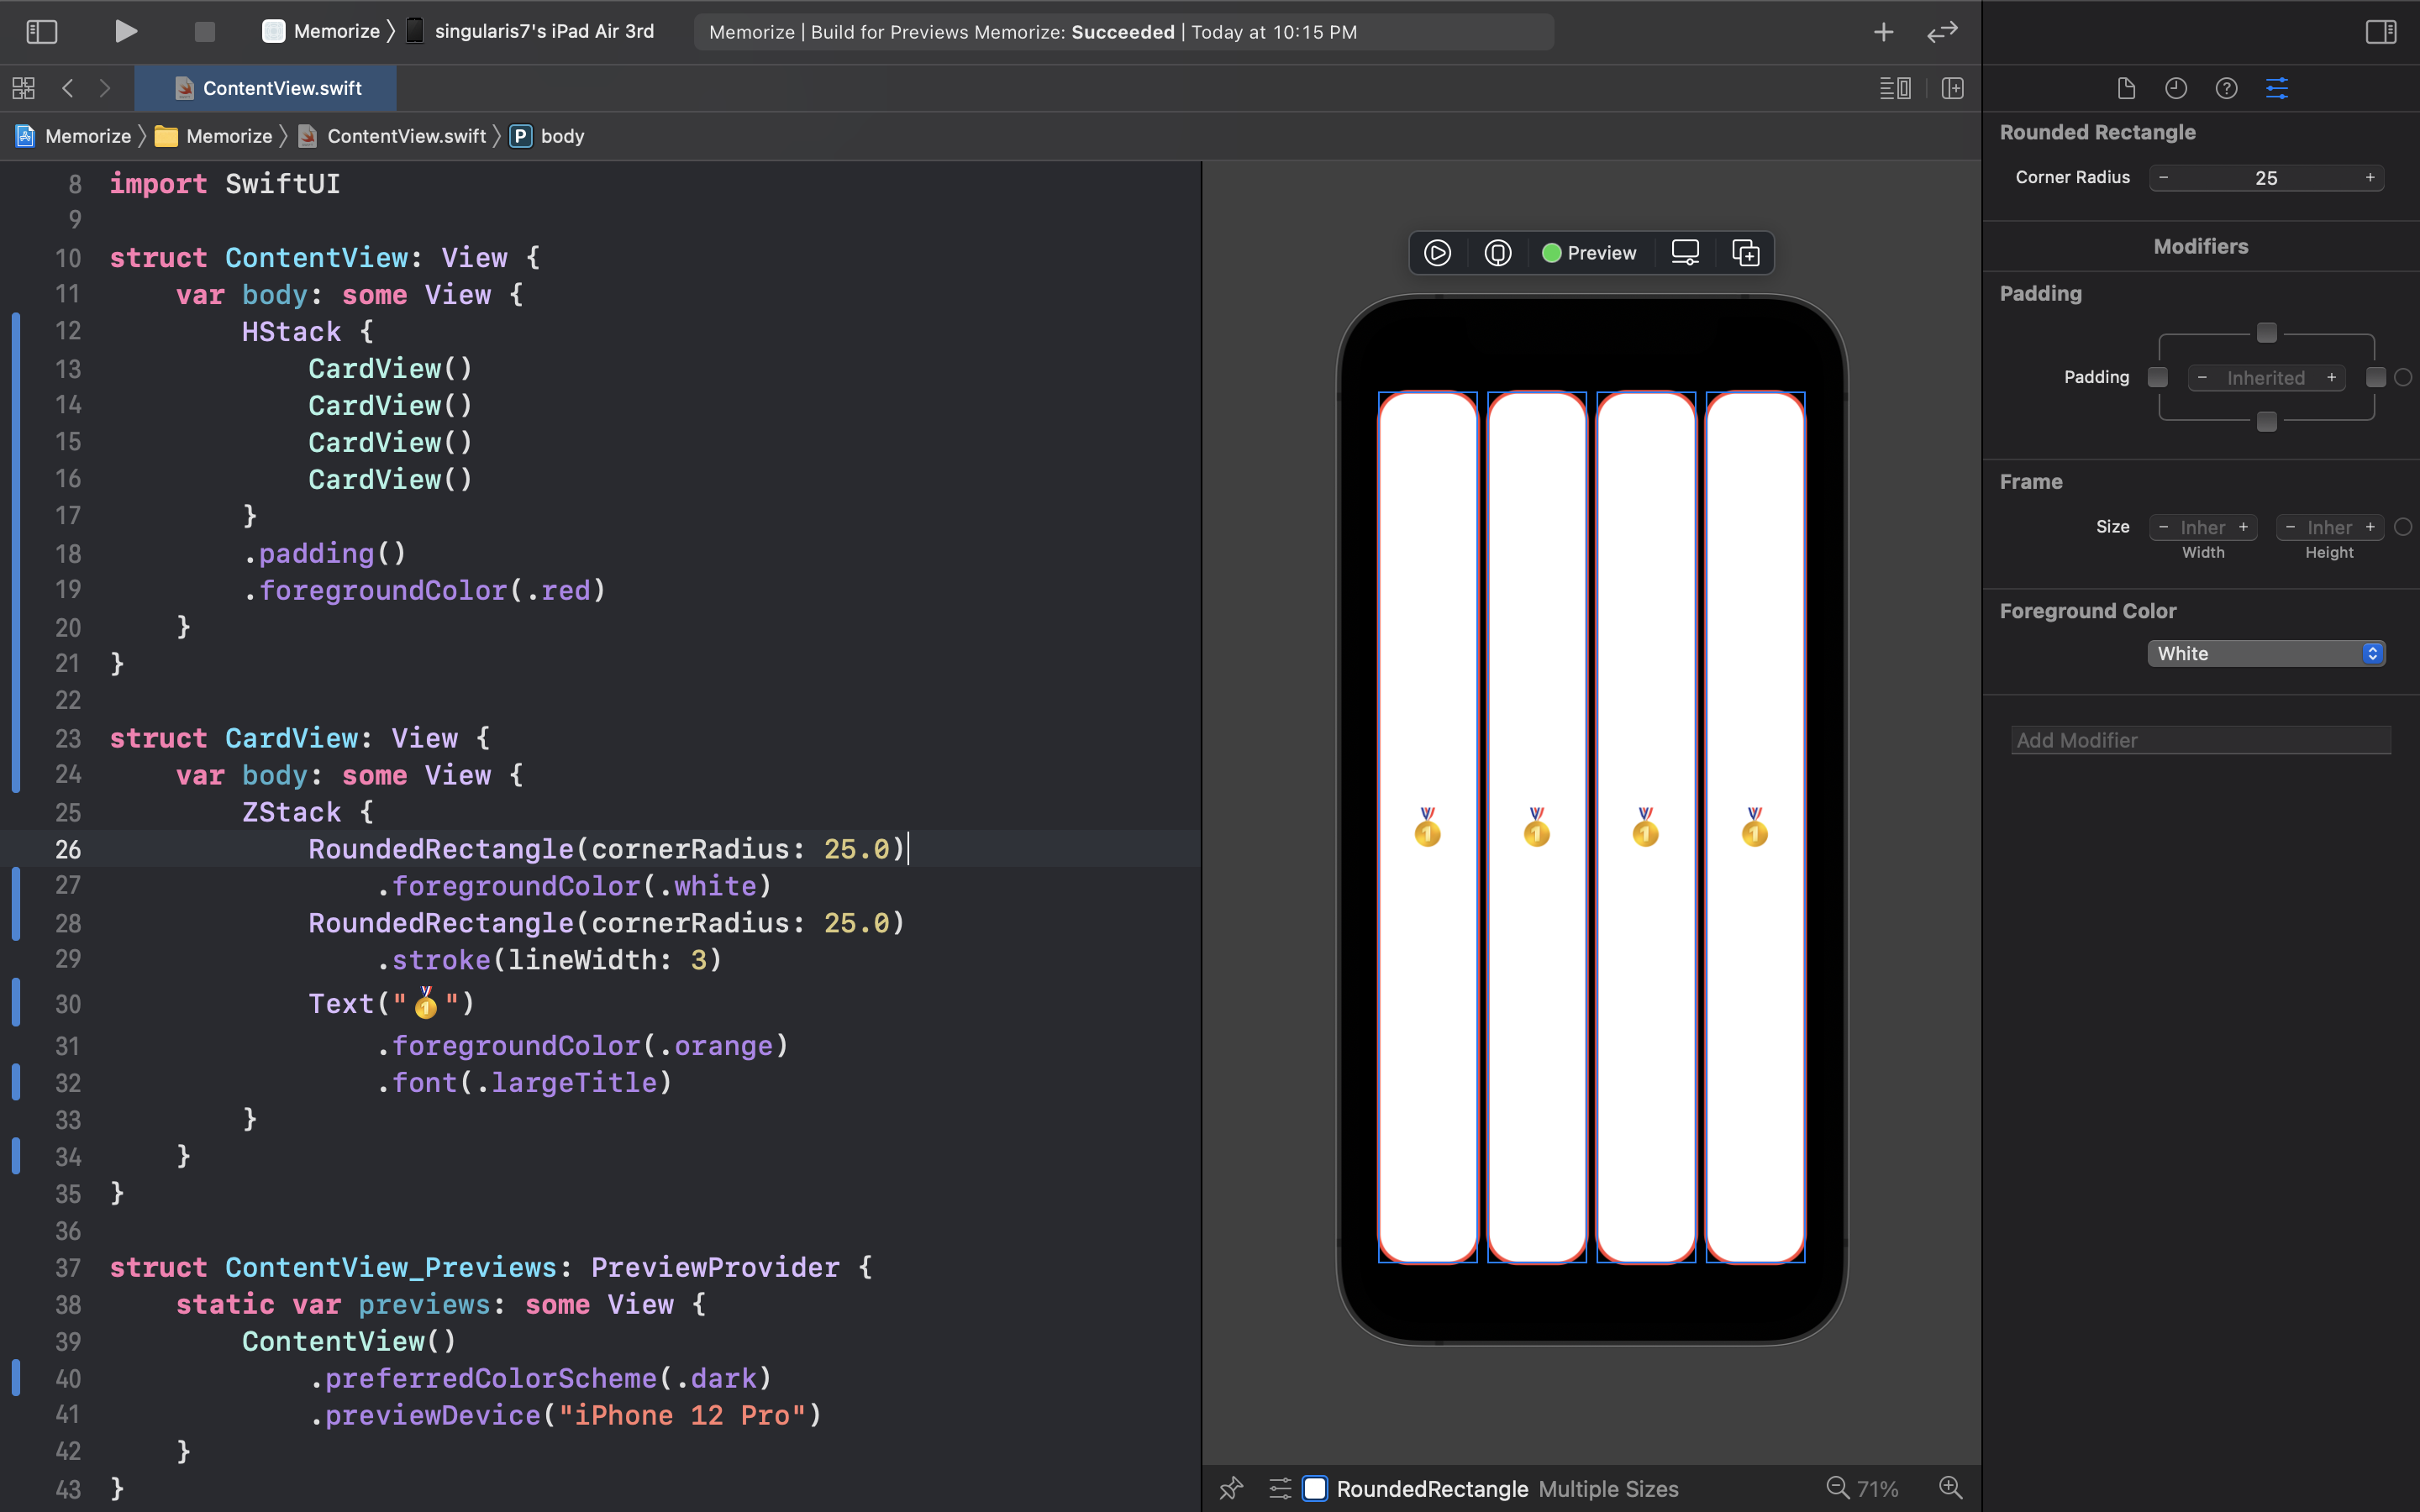Duplicate the preview with the plus icon
This screenshot has width=2420, height=1512.
pos(1745,253)
